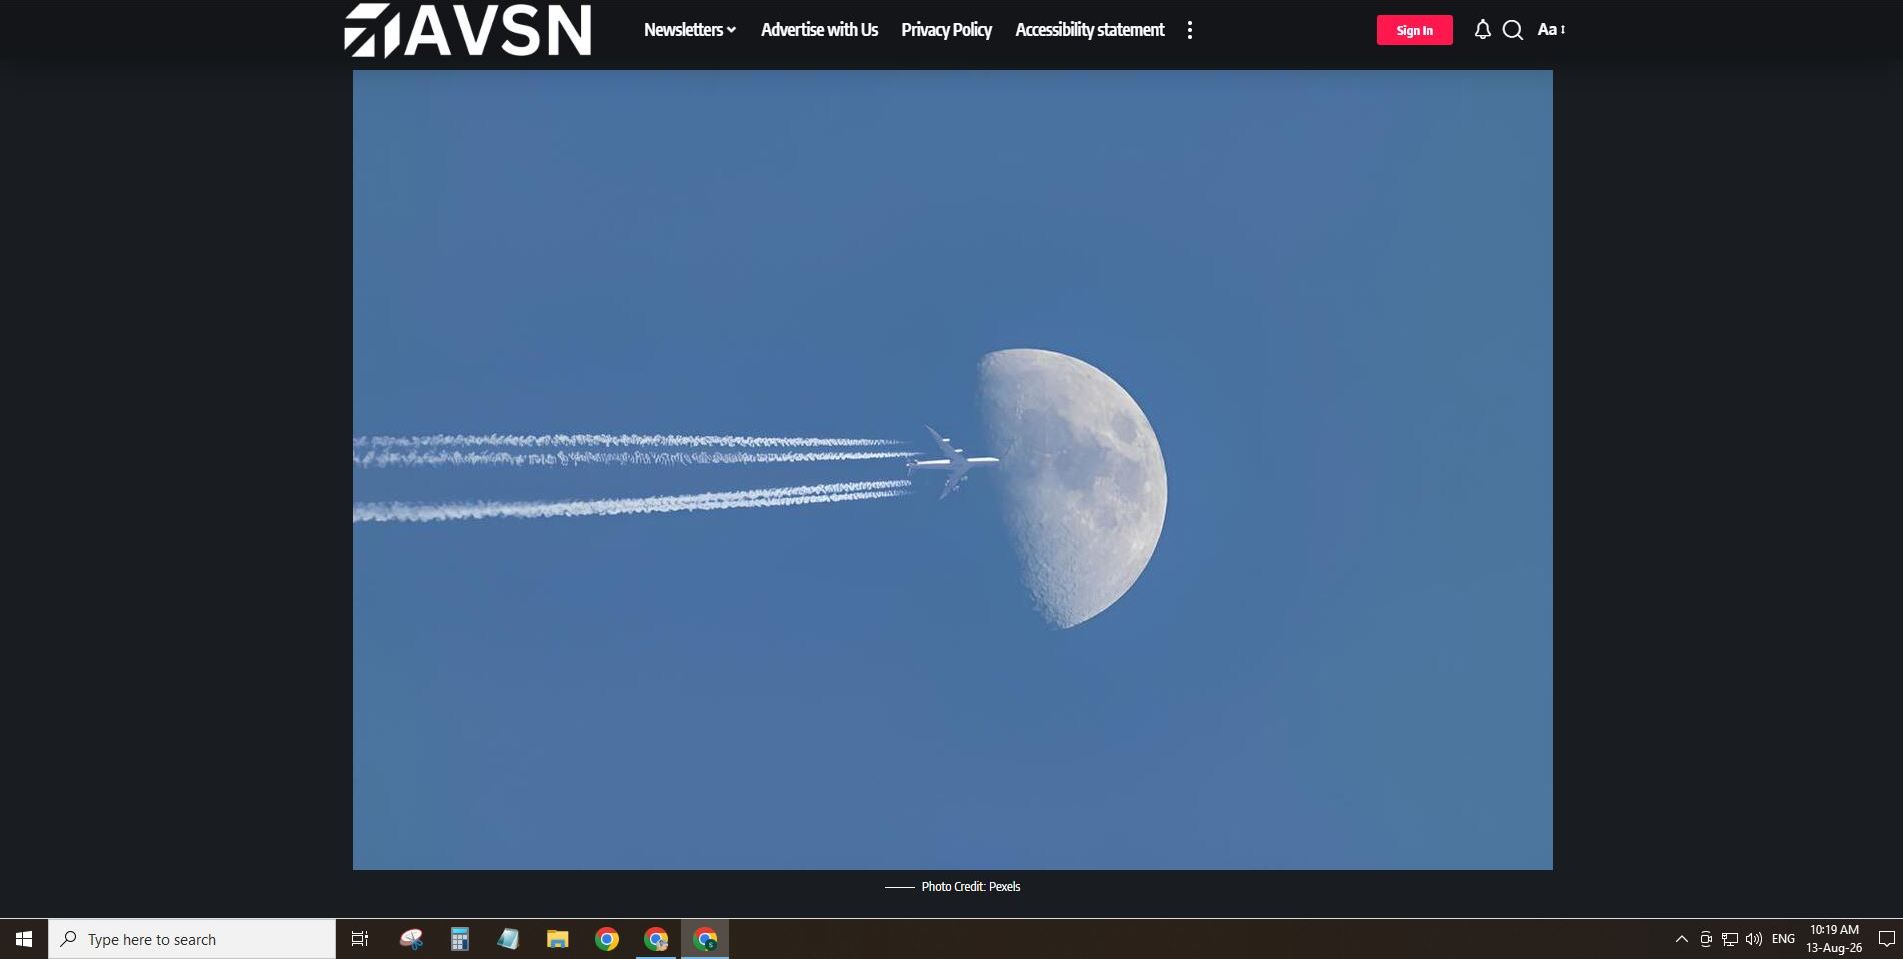Image resolution: width=1903 pixels, height=959 pixels.
Task: Open the Aa font size control
Action: [1551, 30]
